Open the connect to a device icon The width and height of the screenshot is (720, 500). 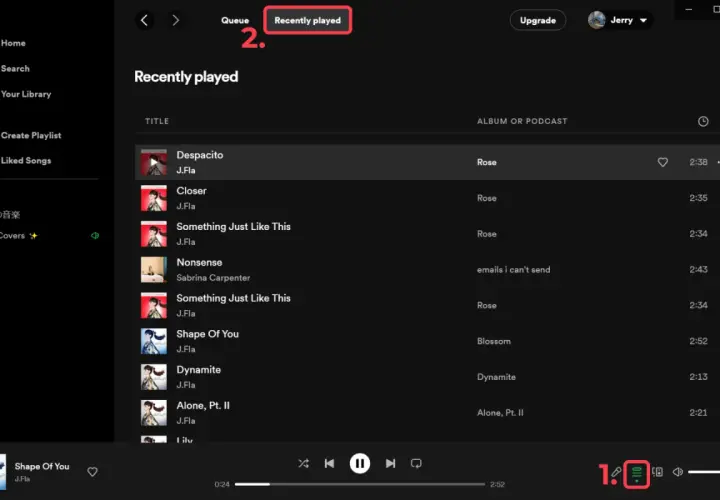tap(658, 472)
